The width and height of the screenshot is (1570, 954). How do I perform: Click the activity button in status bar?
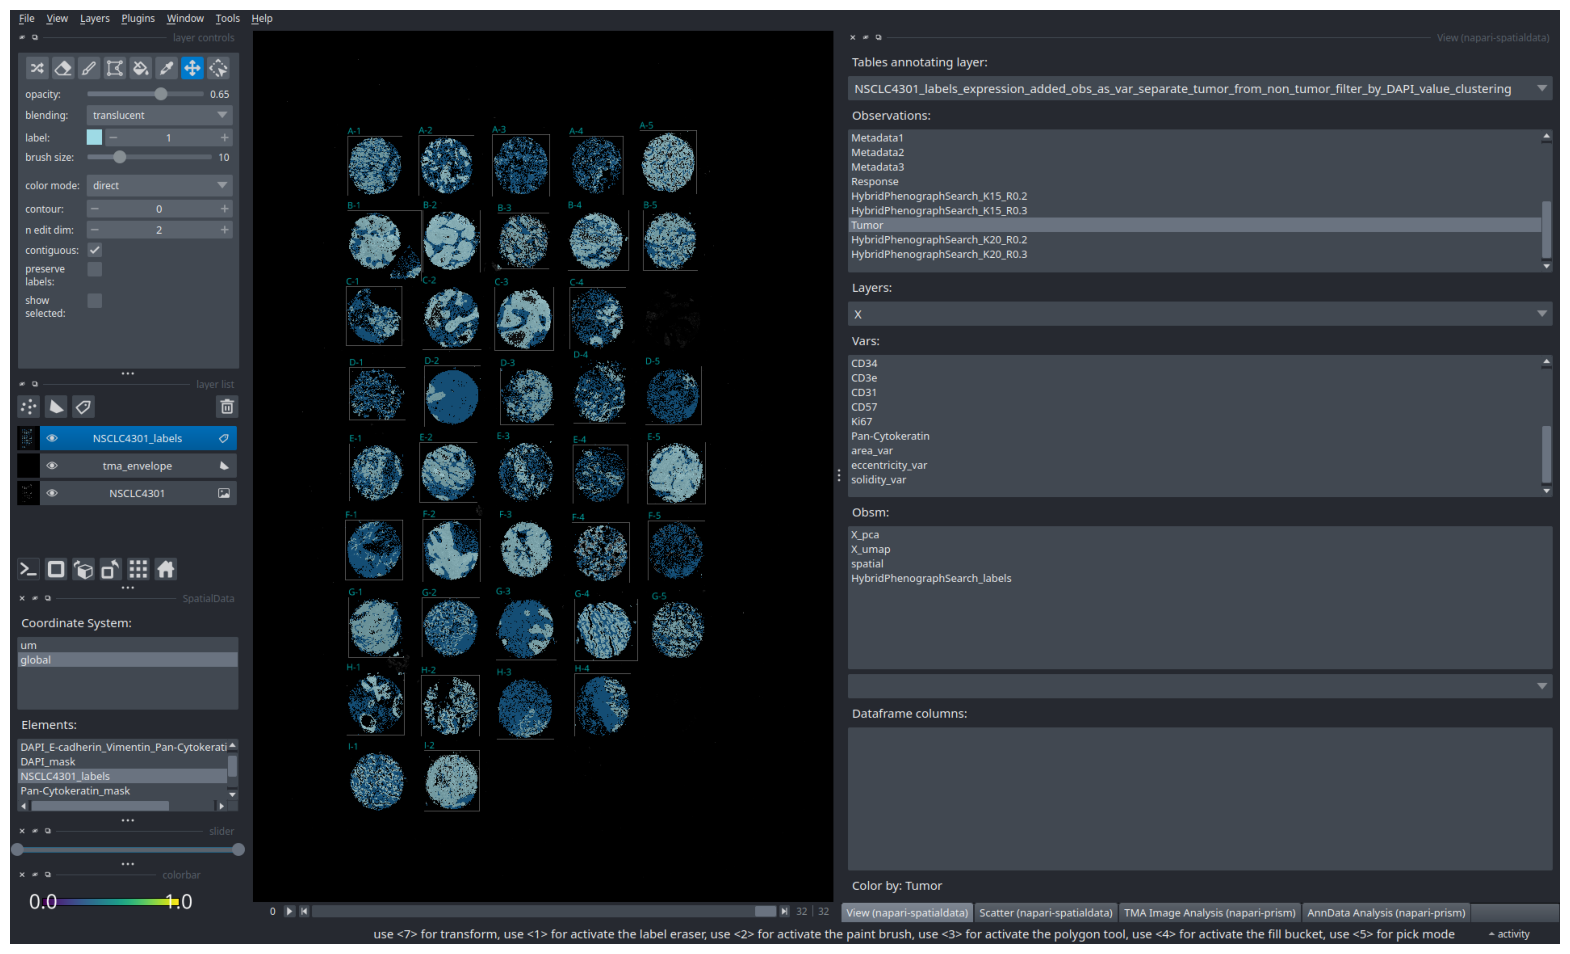tap(1510, 934)
